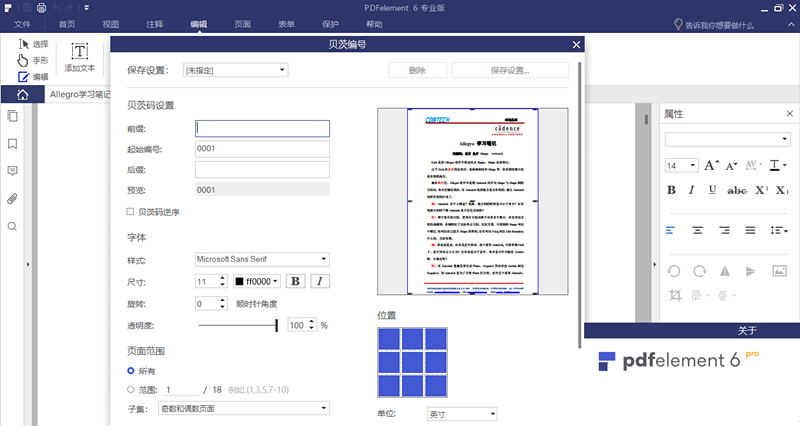Switch to the 注释 tab
800x426 pixels.
point(155,24)
